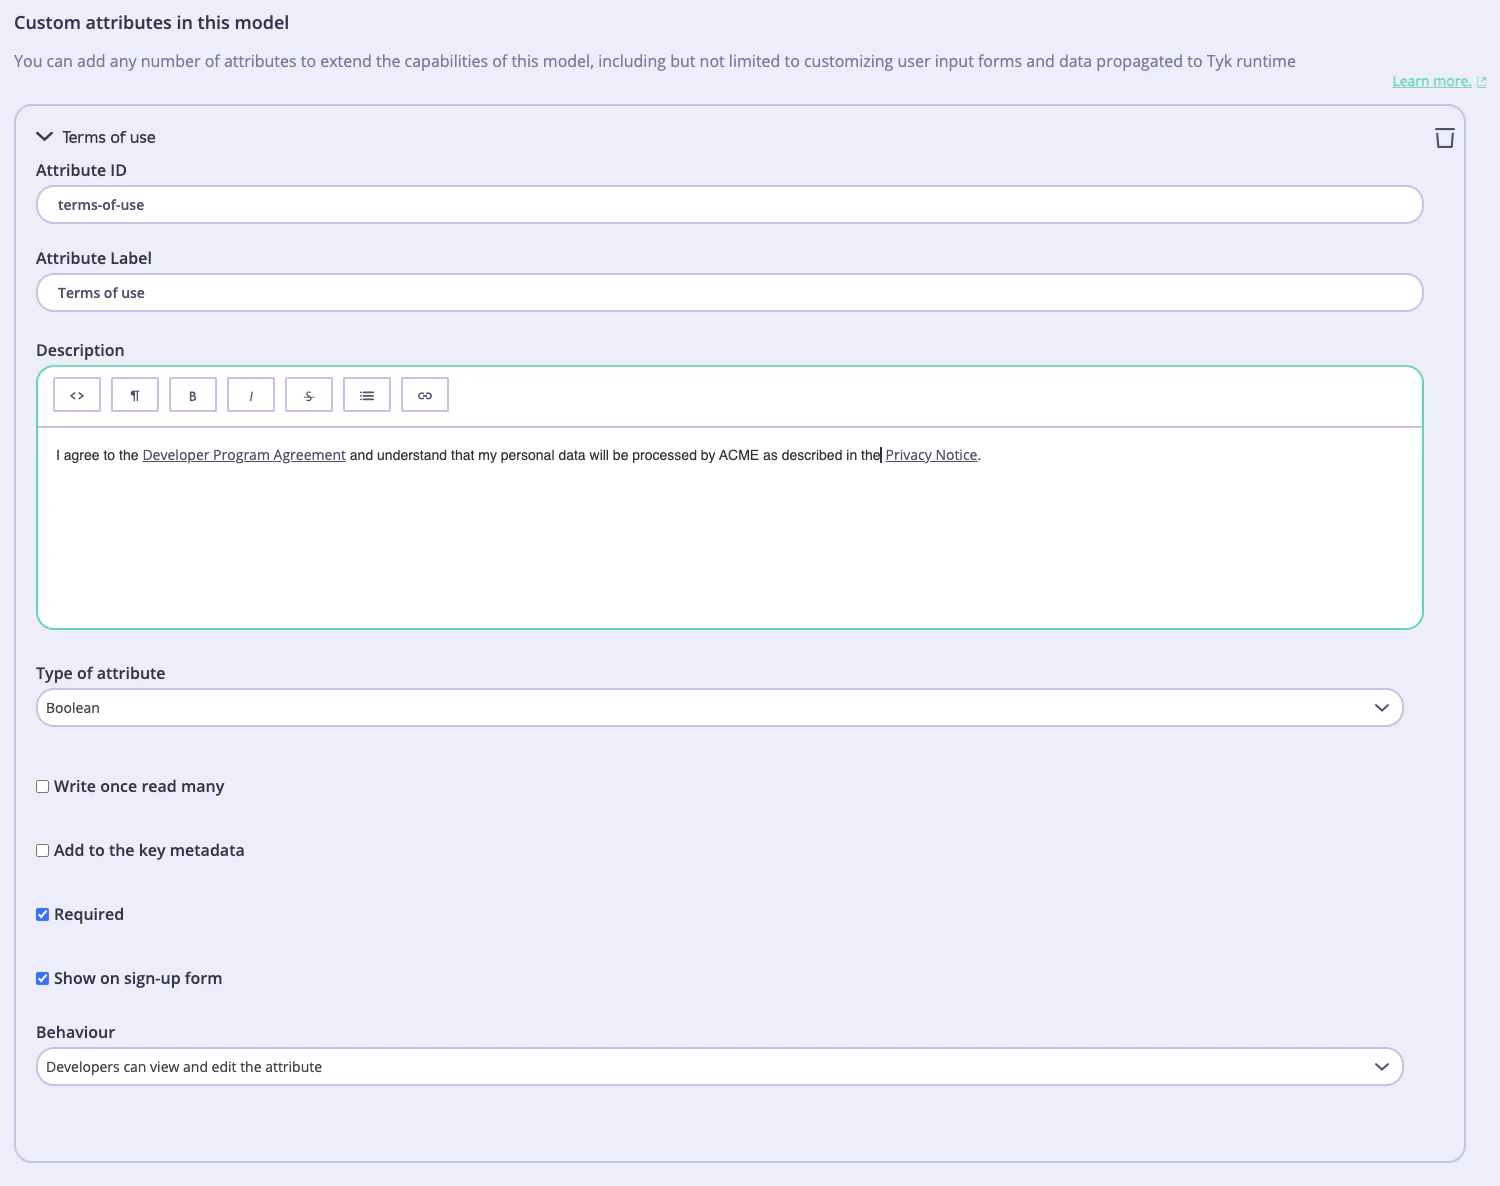Toggle italic formatting in the description editor
The width and height of the screenshot is (1500, 1186).
[250, 394]
